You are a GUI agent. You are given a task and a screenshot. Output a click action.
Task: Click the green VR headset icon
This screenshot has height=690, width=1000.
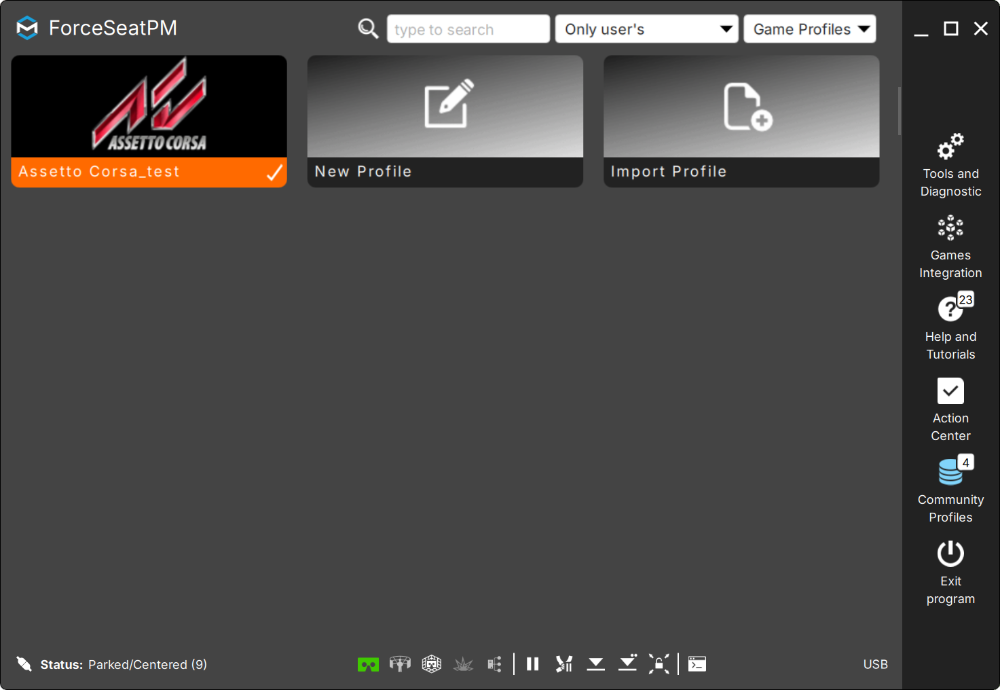(368, 664)
